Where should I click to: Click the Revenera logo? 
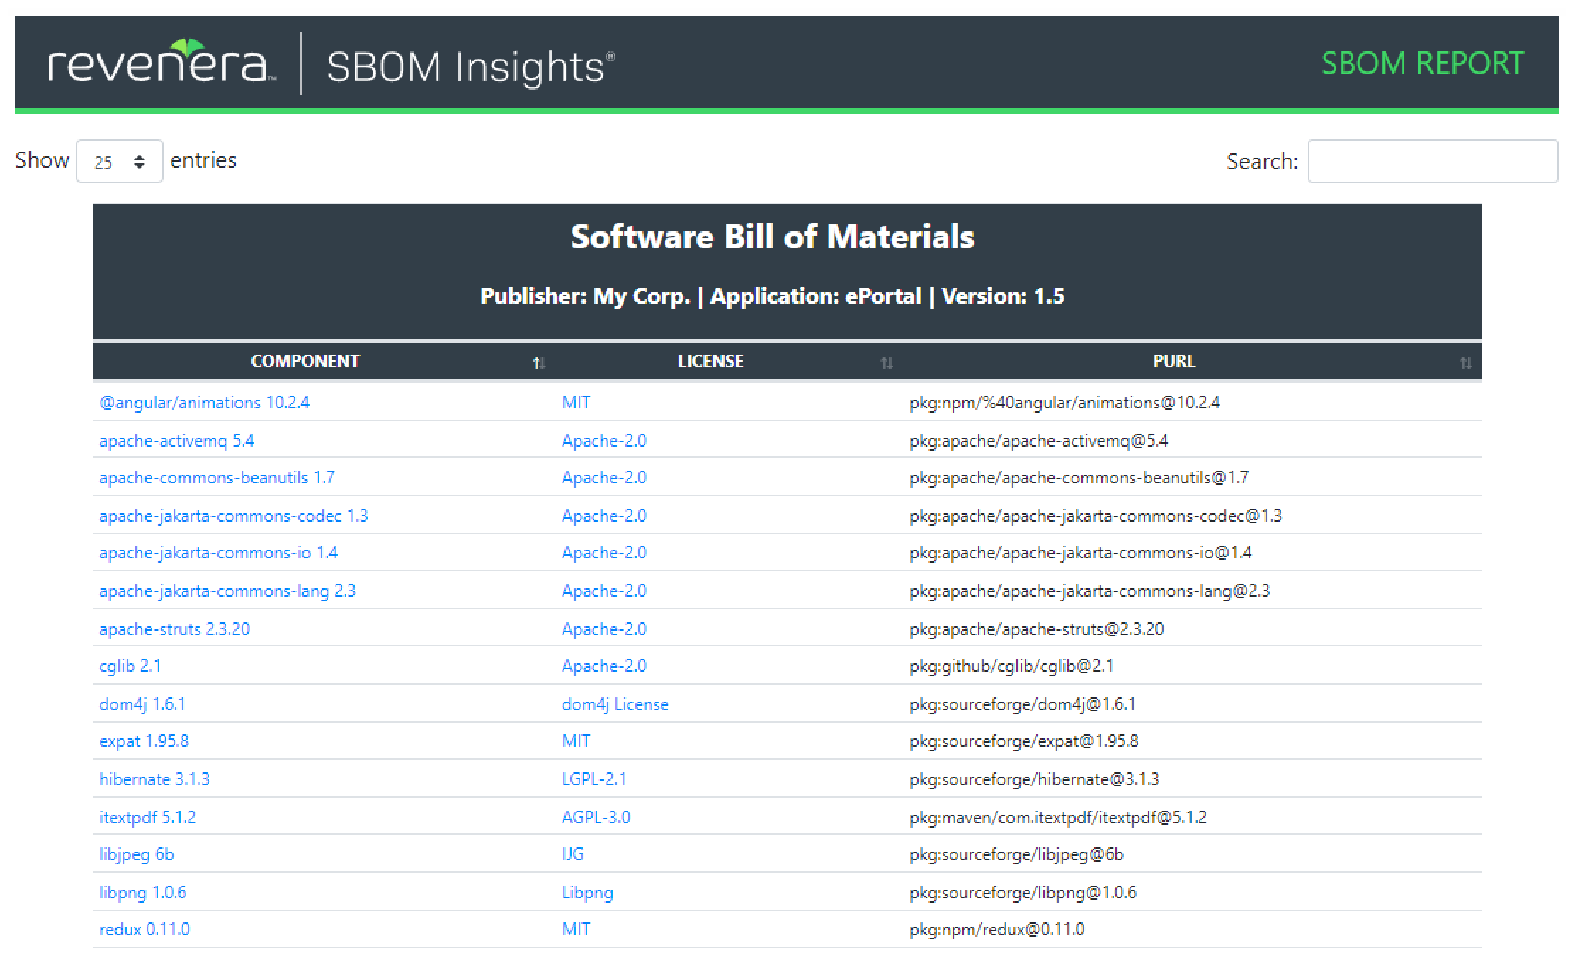161,62
